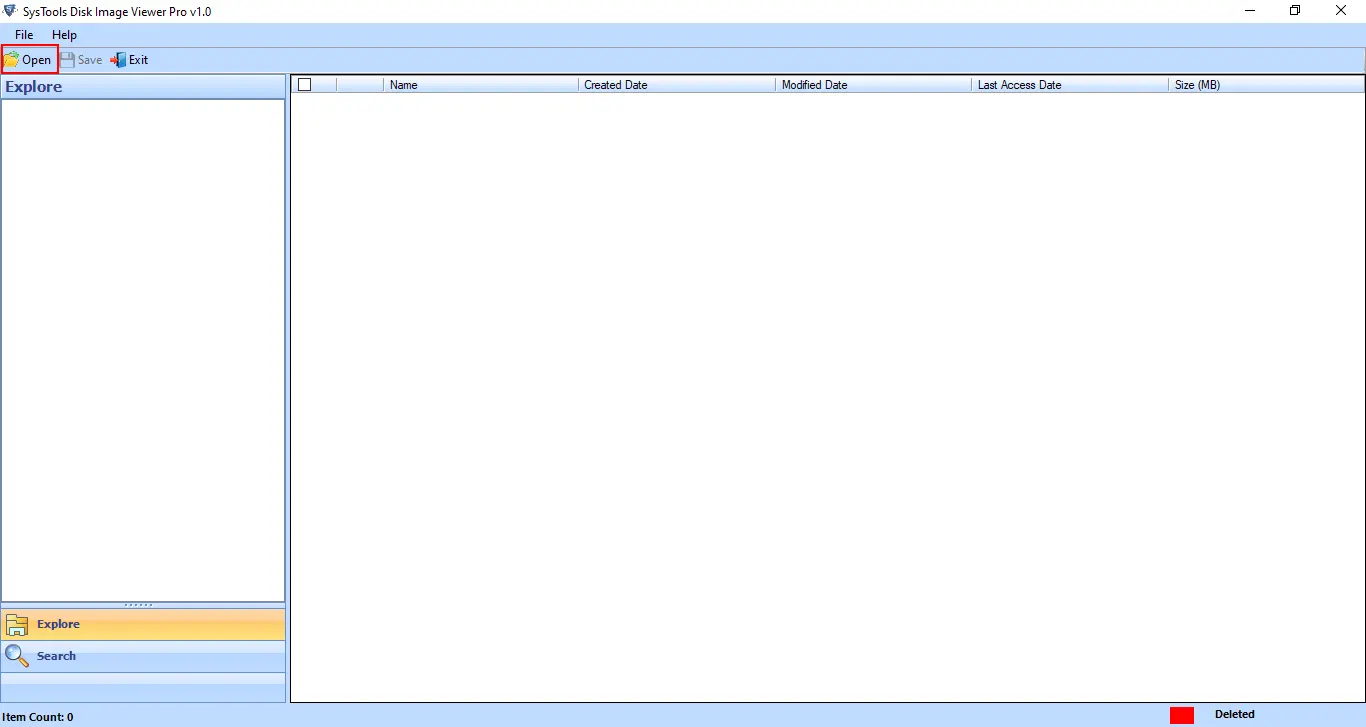Switch to the Explore pane tab
Viewport: 1366px width, 727px height.
(x=143, y=624)
